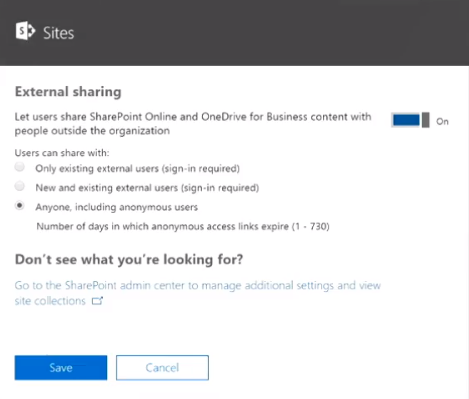Select Only existing external users option
The image size is (469, 399).
coord(20,167)
